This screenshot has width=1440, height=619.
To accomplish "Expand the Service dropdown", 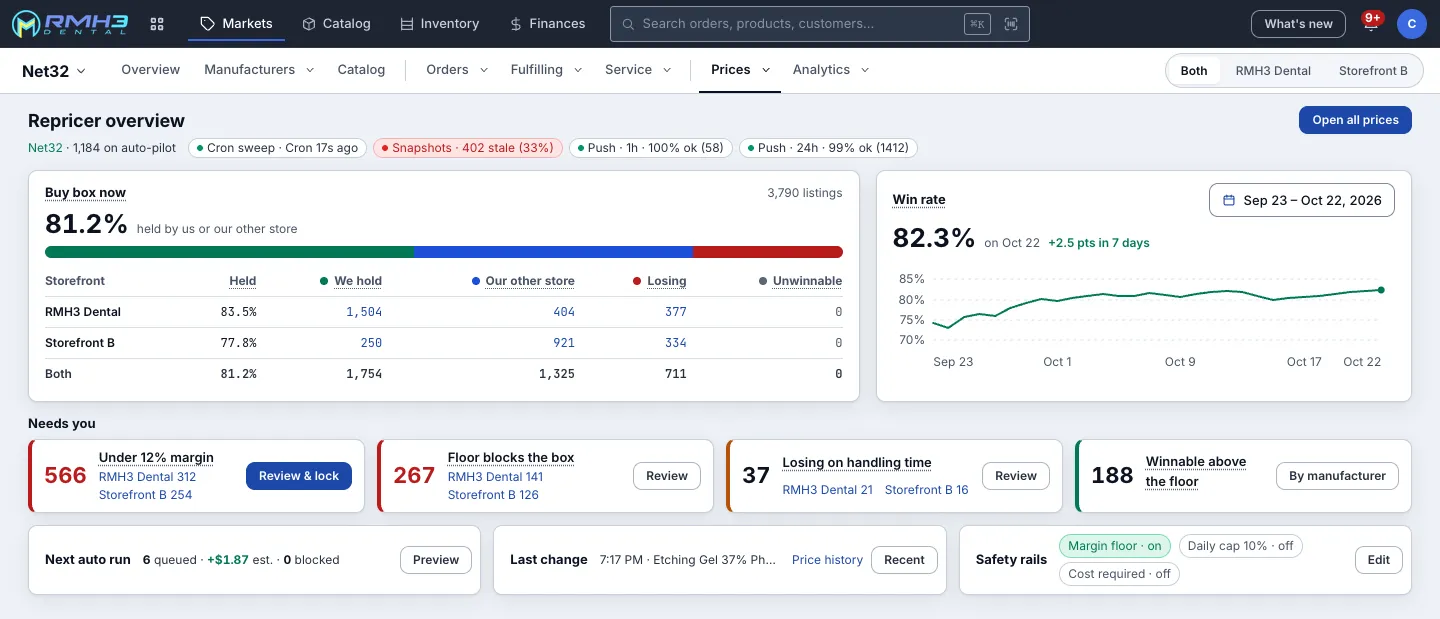I will (x=638, y=70).
